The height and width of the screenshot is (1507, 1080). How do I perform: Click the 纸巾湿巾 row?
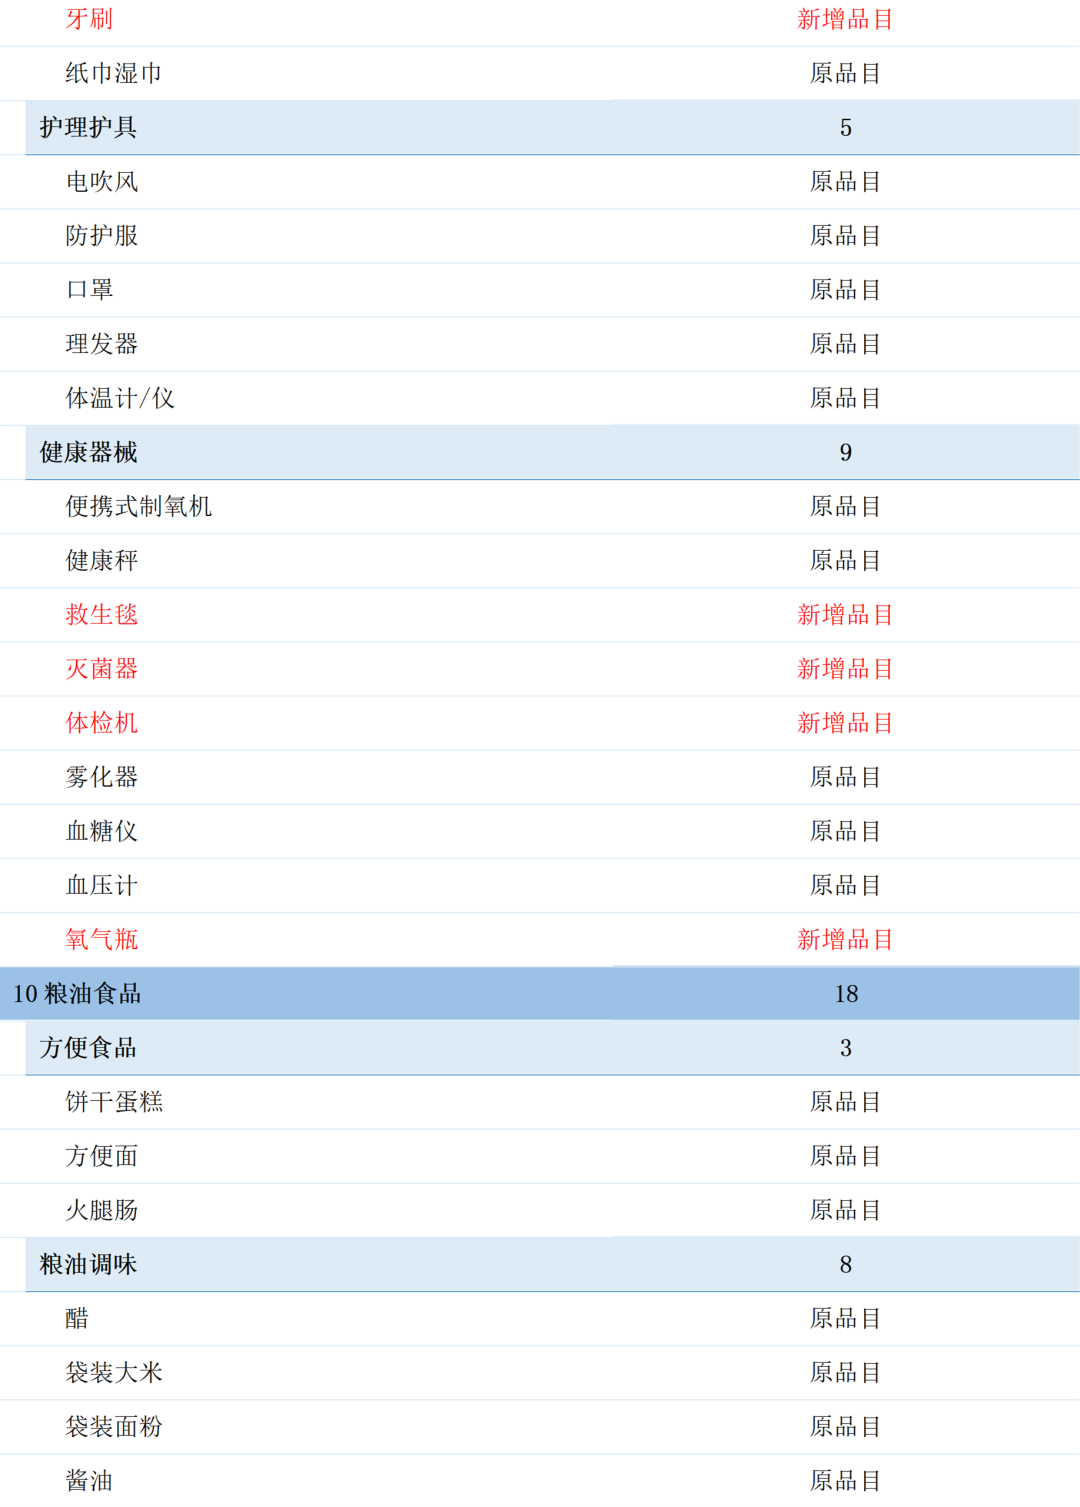[x=115, y=73]
